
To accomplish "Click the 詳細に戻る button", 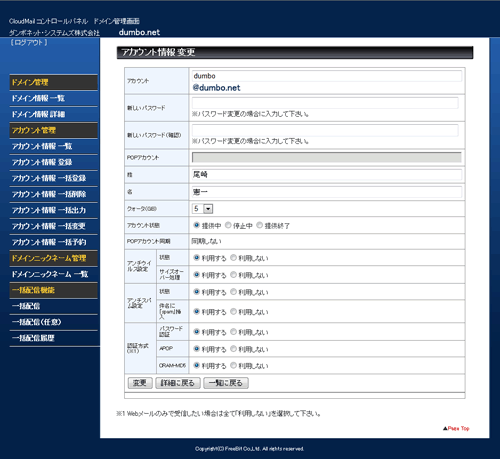I will 178,383.
